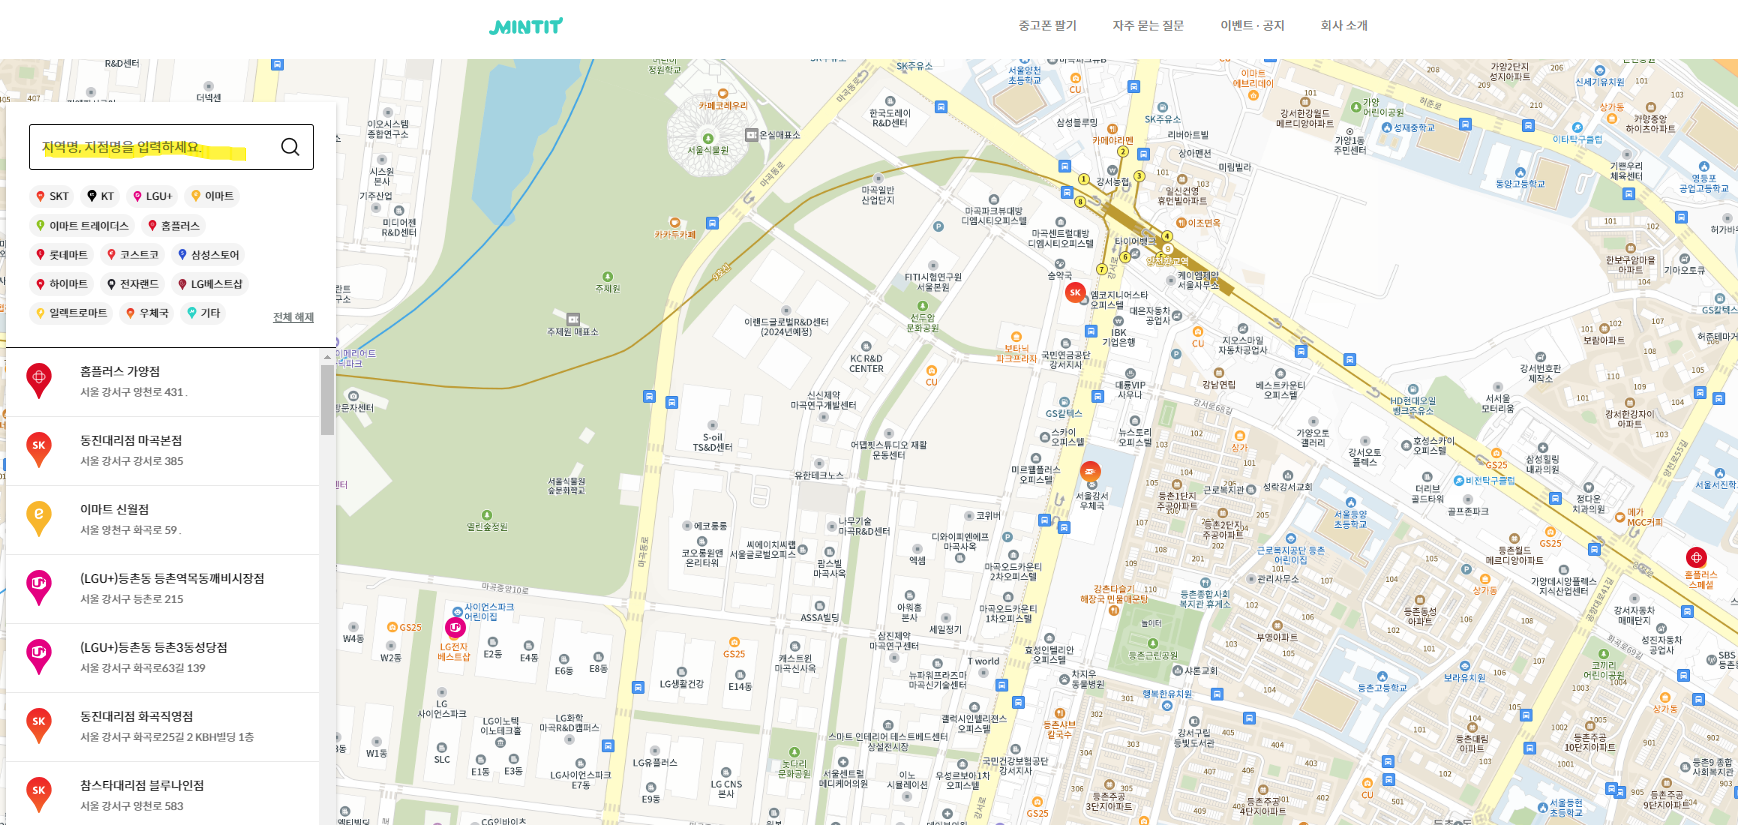
Task: Select 홈플러스 가양점 in the list
Action: pos(163,382)
